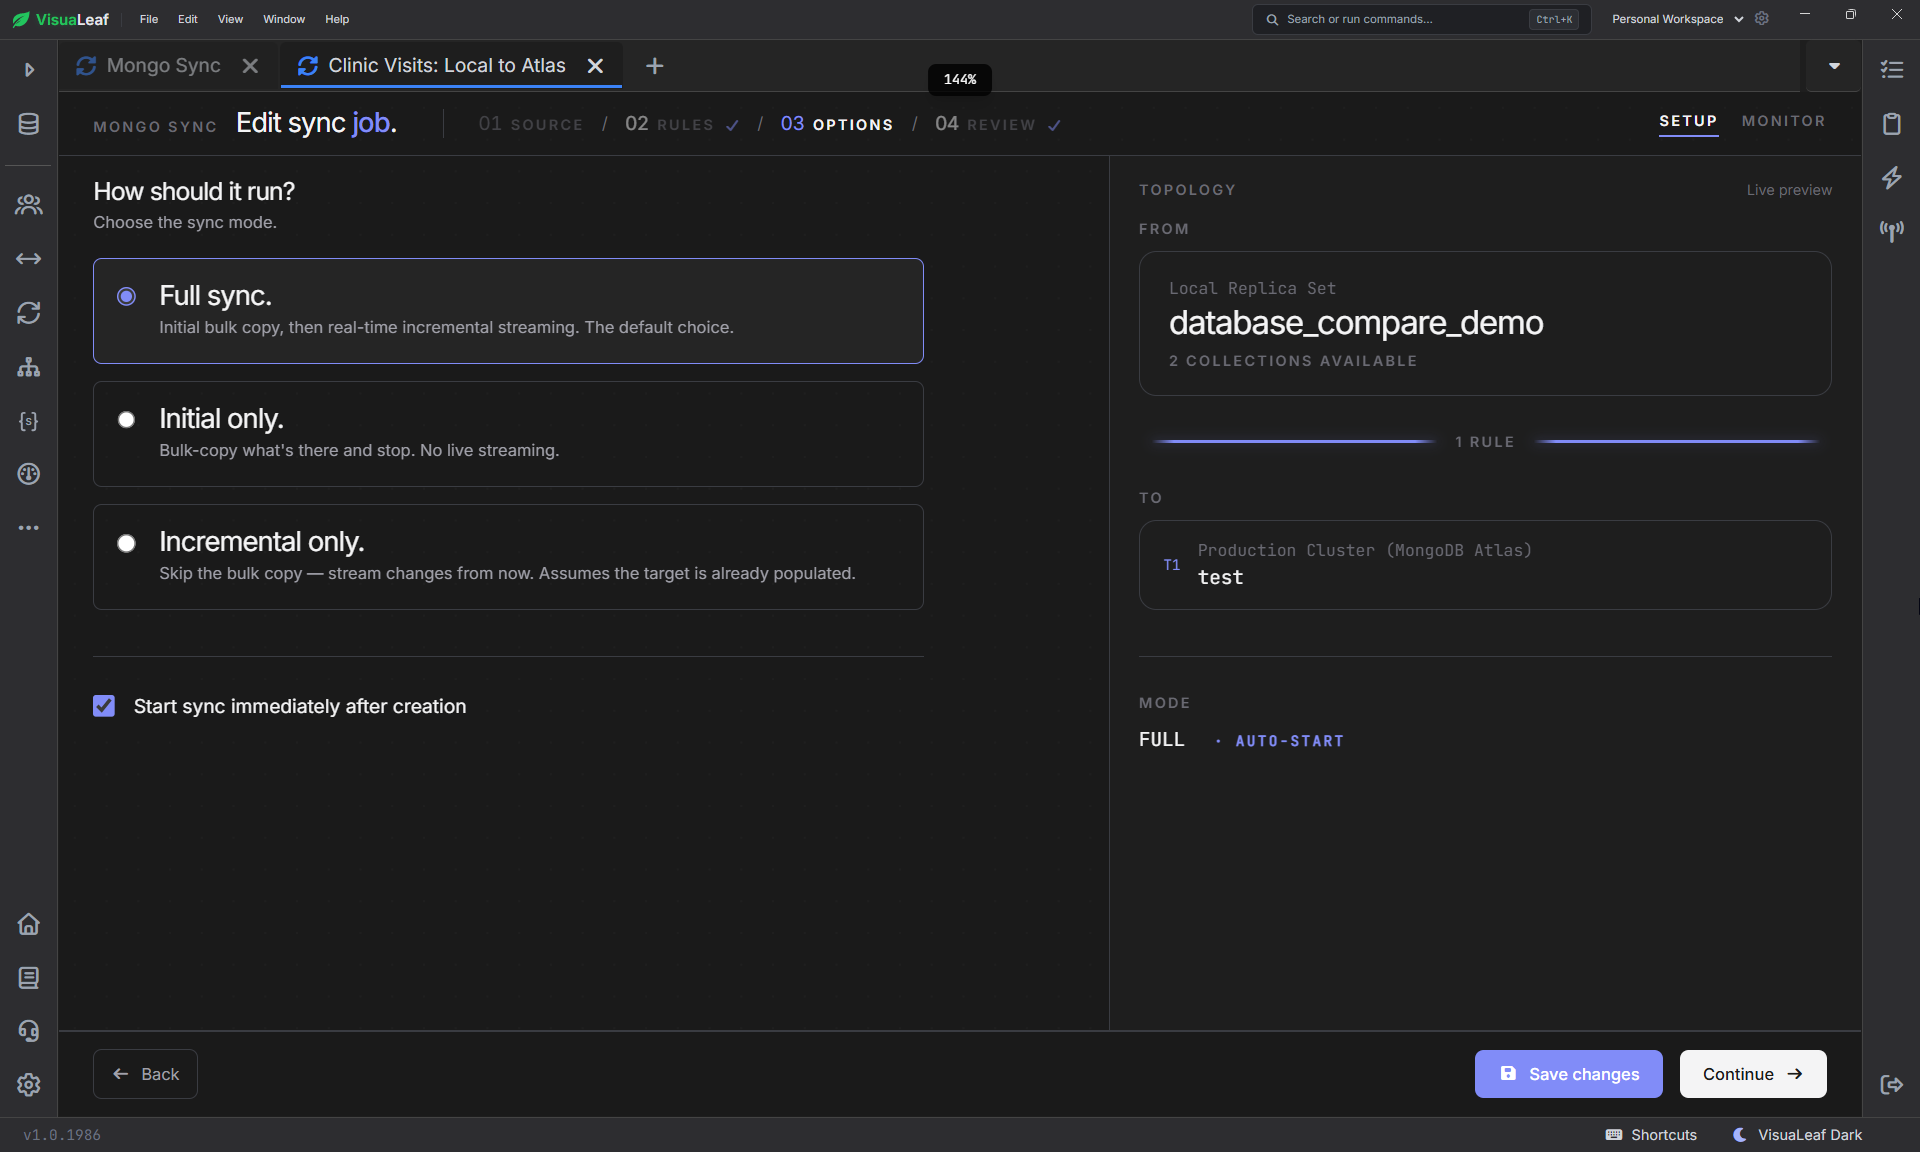This screenshot has width=1920, height=1152.
Task: Uncheck Start sync immediately after creation
Action: pos(104,706)
